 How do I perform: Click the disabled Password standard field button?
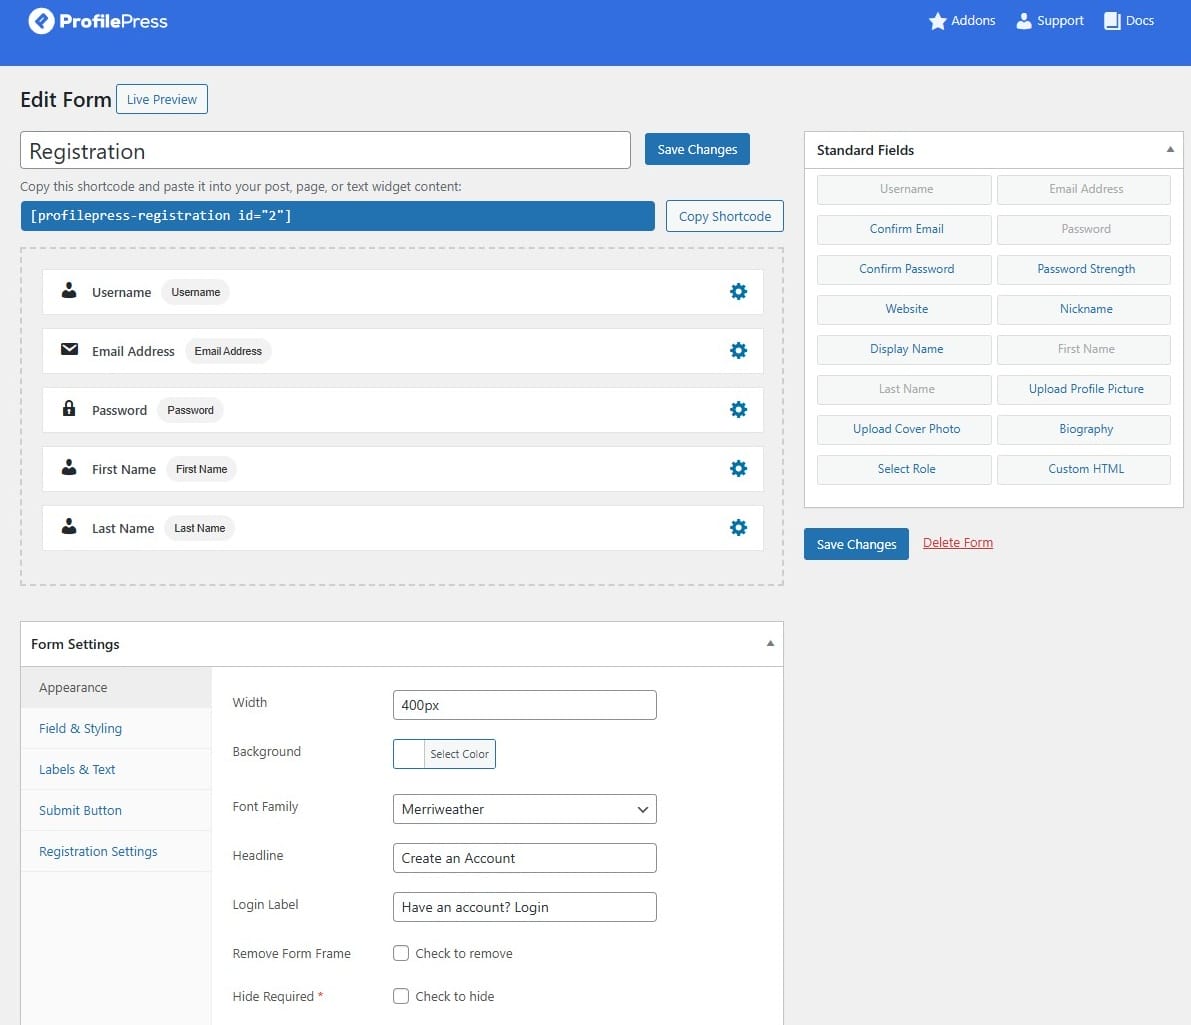point(1084,229)
